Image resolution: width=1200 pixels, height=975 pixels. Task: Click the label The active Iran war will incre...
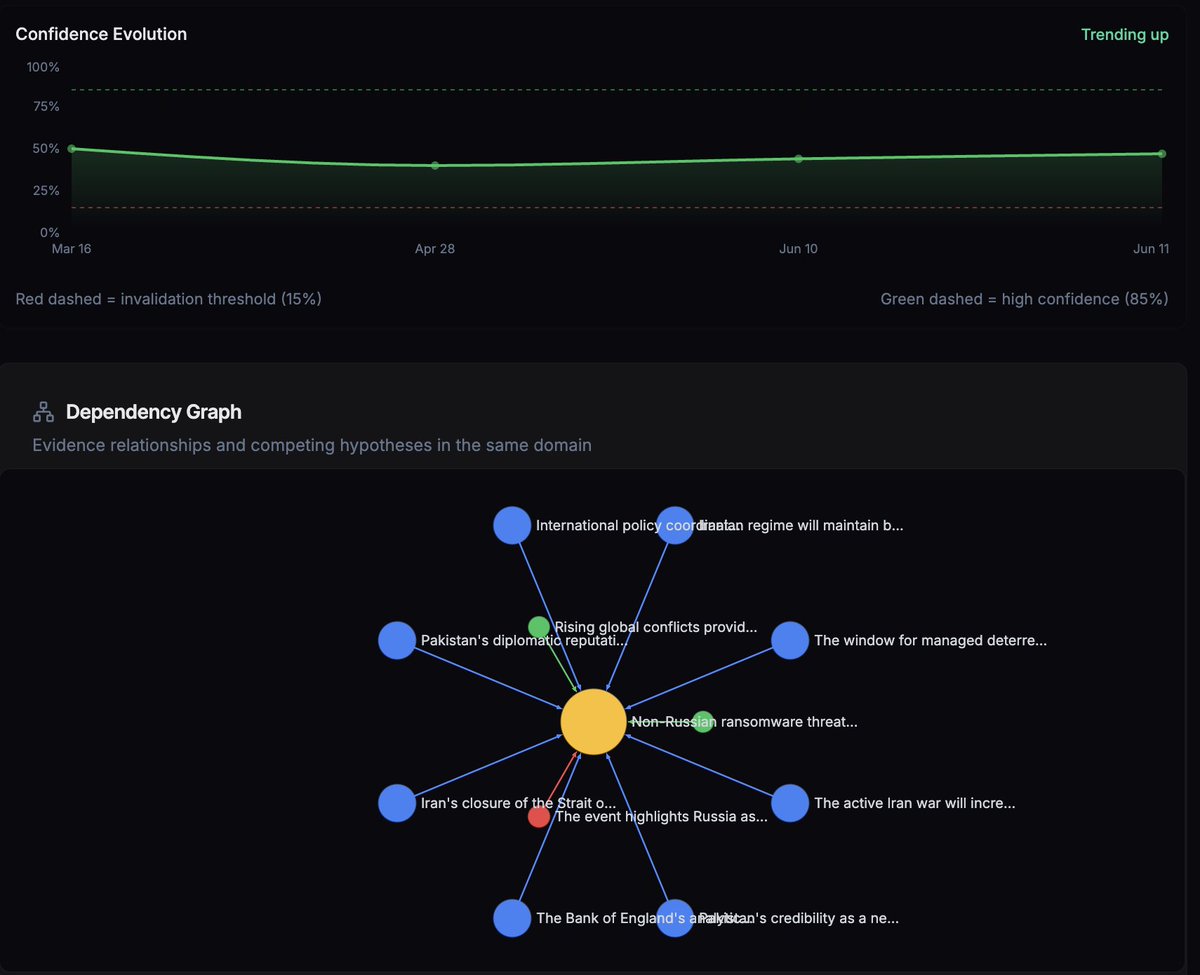(x=914, y=803)
